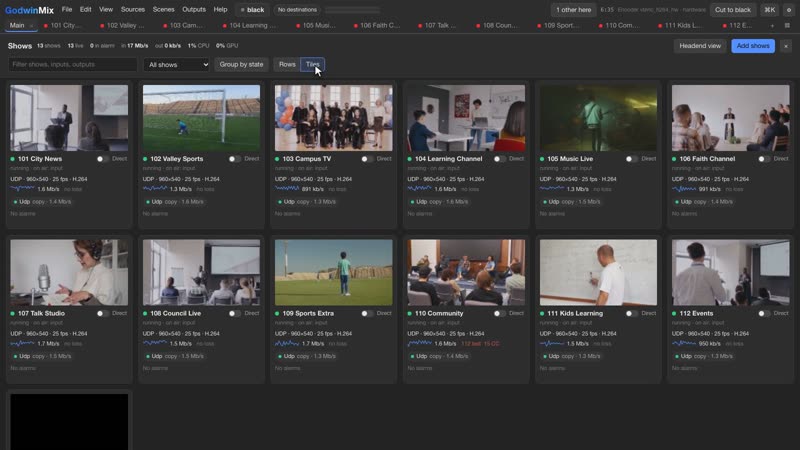Toggle Direct switch for 108 Council Live

[235, 313]
